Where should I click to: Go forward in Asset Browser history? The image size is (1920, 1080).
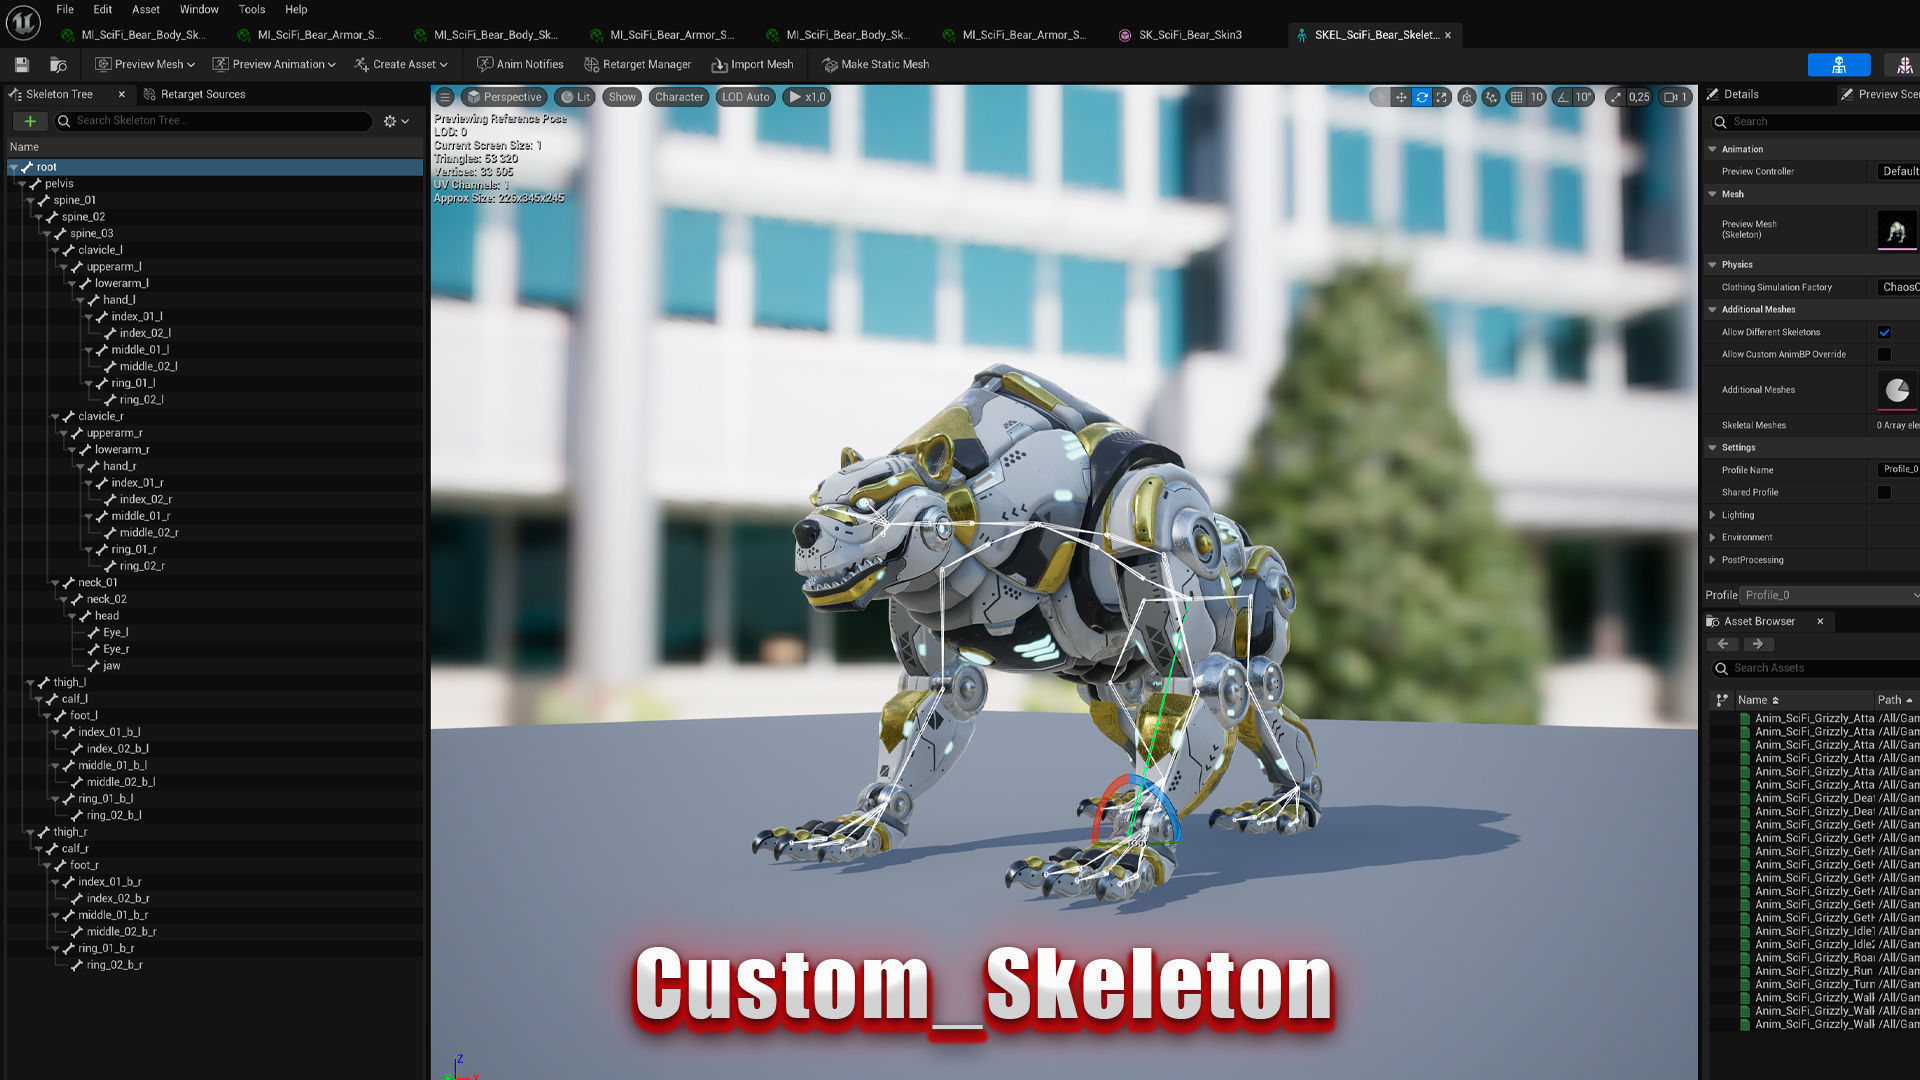(x=1758, y=644)
